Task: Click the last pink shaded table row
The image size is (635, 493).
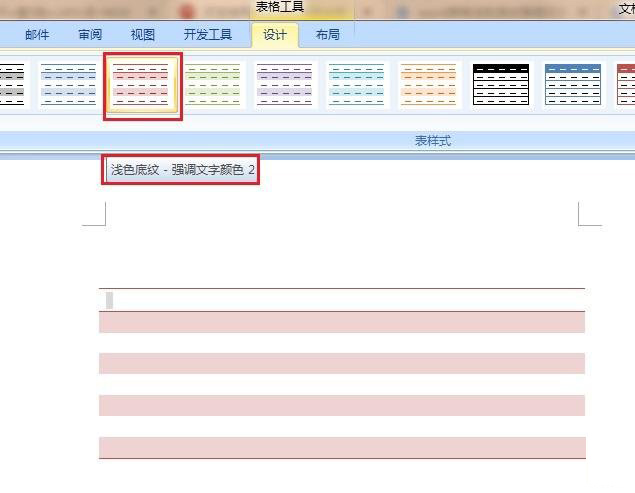Action: click(x=342, y=447)
